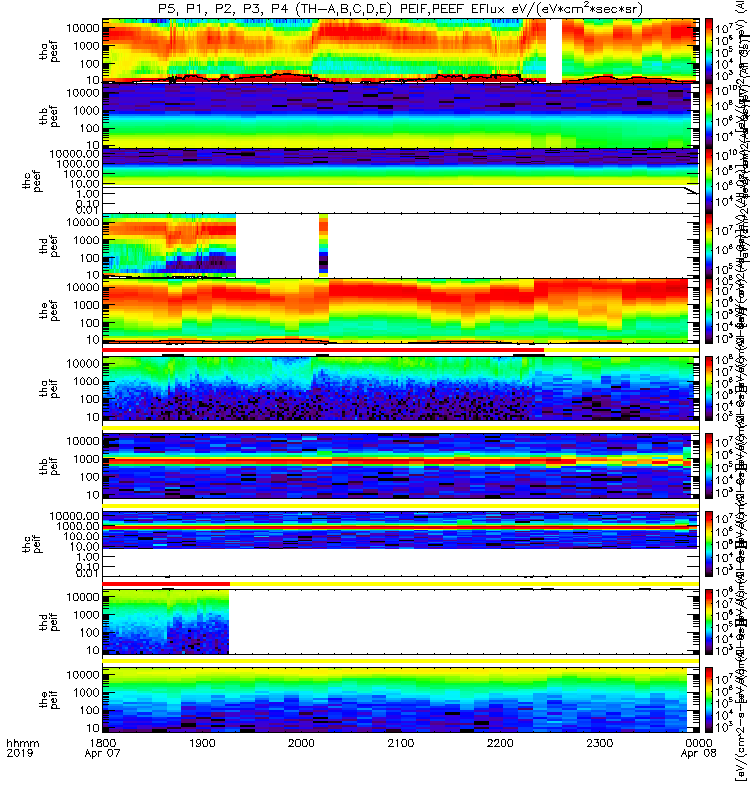This screenshot has height=800, width=750.
Task: Select the 'thd peif' axis label
Action: tap(49, 622)
